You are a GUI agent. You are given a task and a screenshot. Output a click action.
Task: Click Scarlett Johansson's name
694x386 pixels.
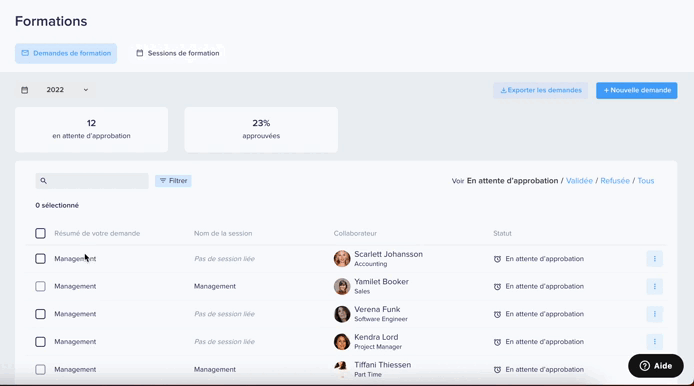(x=388, y=254)
